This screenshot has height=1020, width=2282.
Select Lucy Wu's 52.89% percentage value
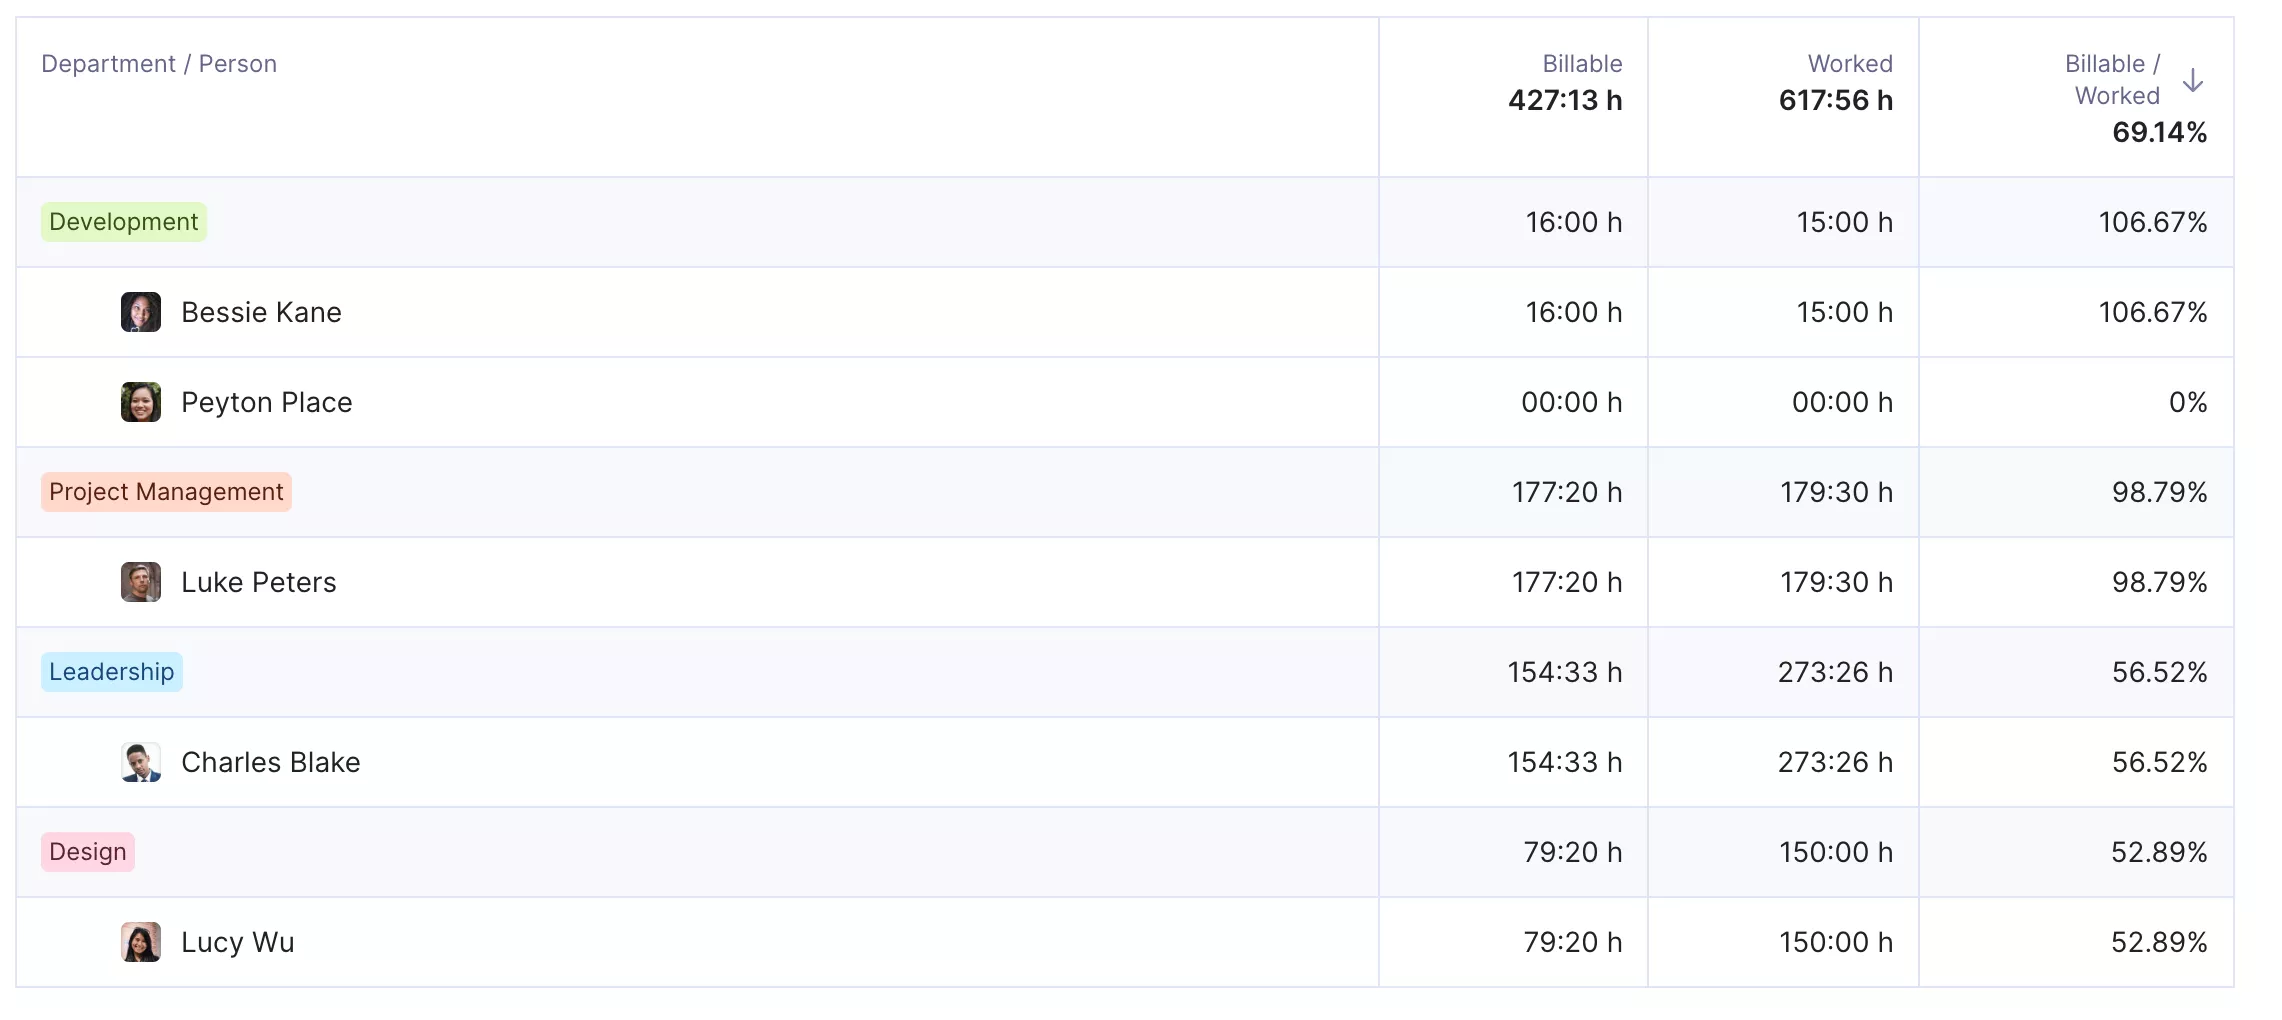tap(2158, 941)
